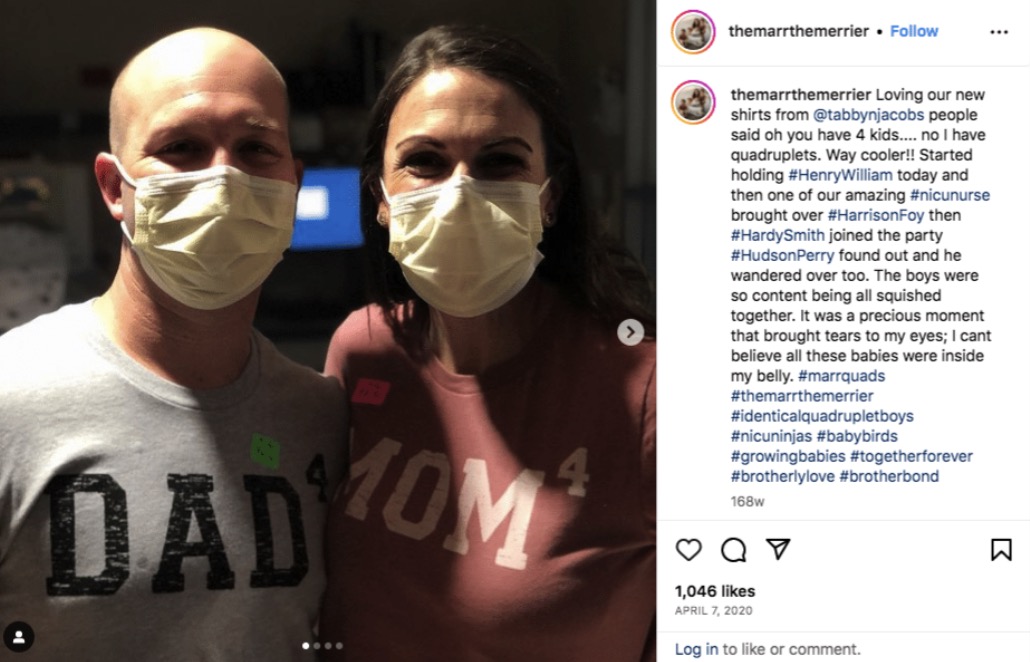Open profile picture beside caption
The width and height of the screenshot is (1030, 662).
tap(693, 102)
